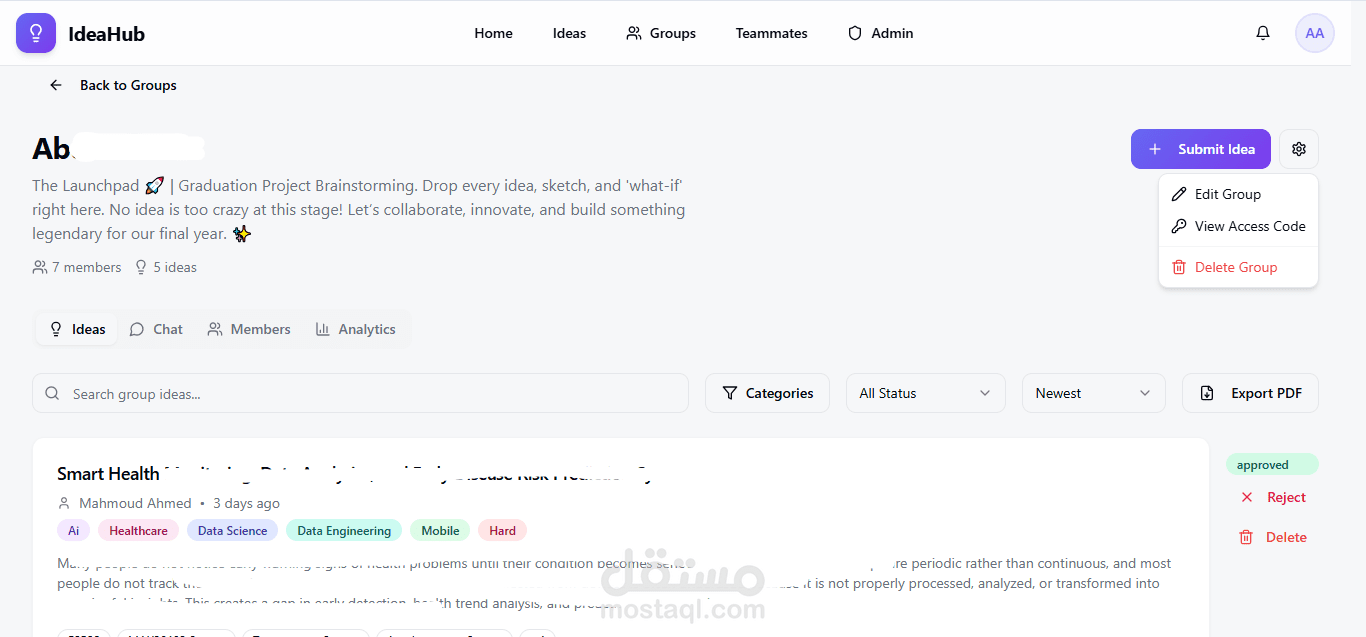Image resolution: width=1366 pixels, height=637 pixels.
Task: Click the back arrow next to Back to Groups
Action: [56, 85]
